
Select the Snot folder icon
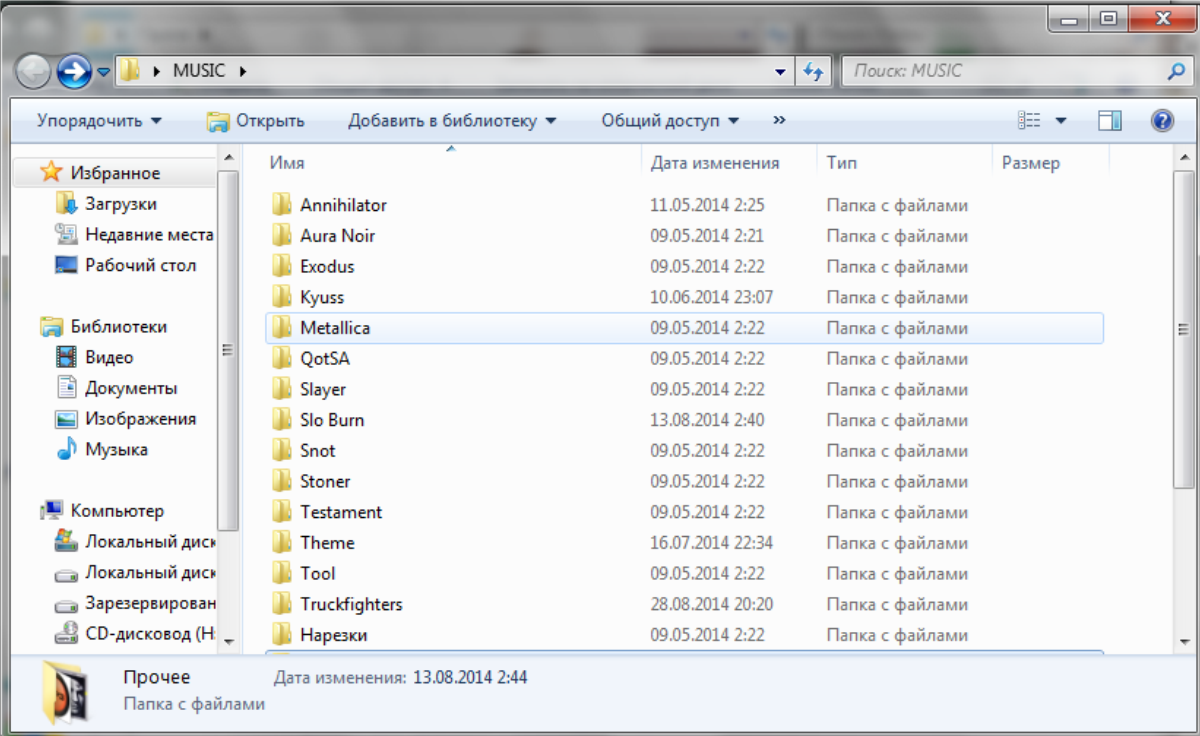[281, 451]
